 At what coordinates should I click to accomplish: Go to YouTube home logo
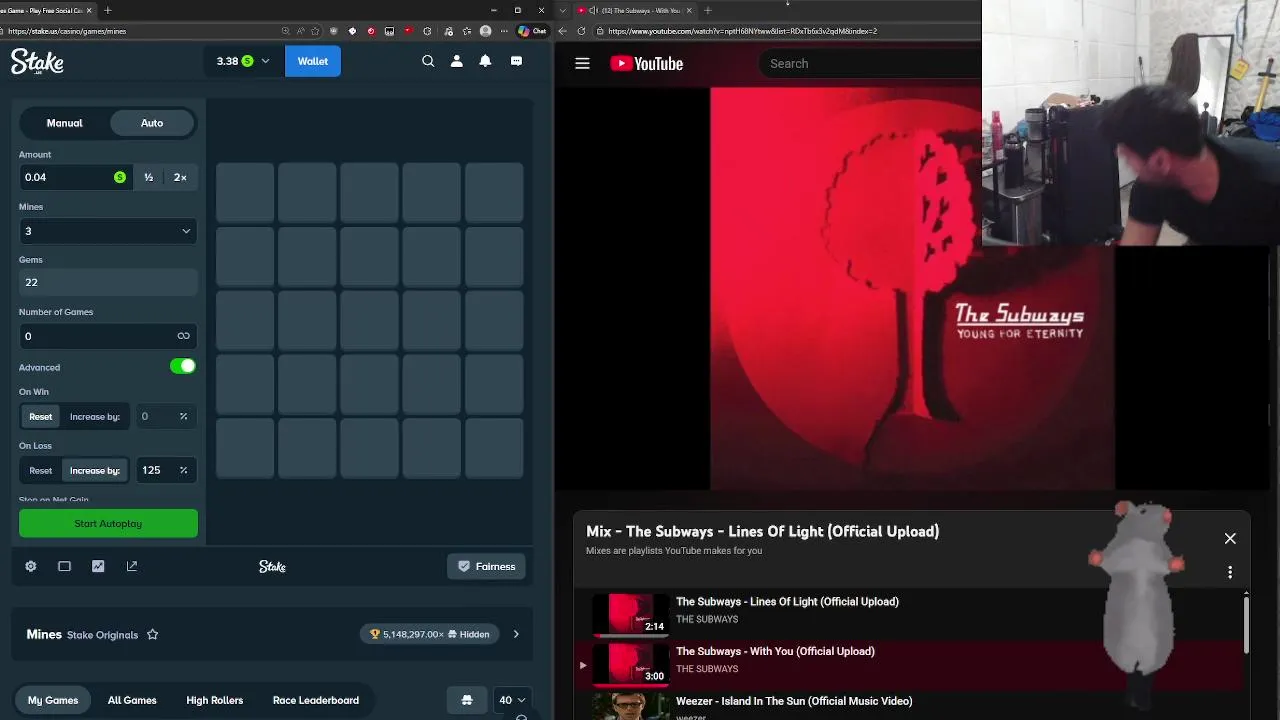click(x=646, y=63)
